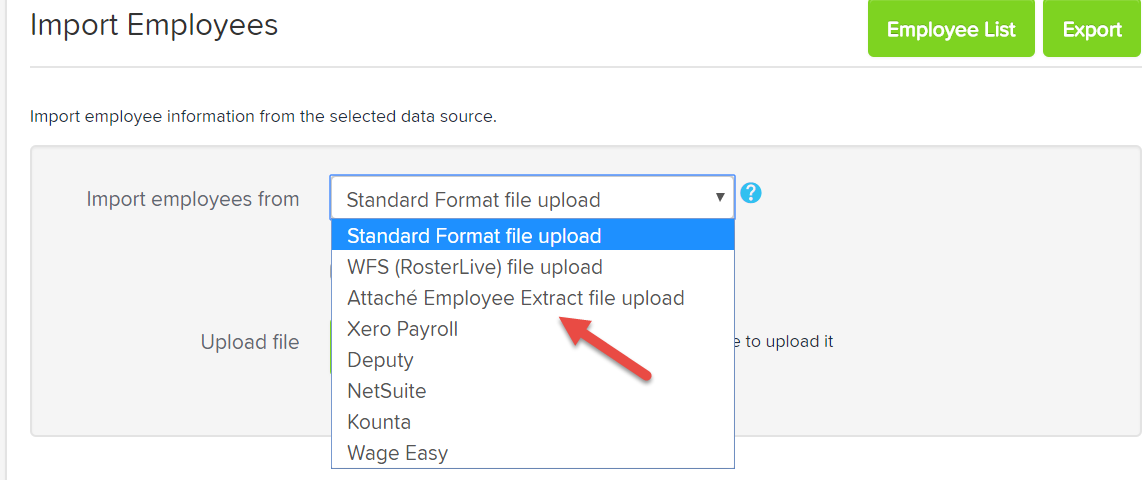This screenshot has height=480, width=1147.
Task: Click the Import Employees page heading
Action: click(x=154, y=25)
